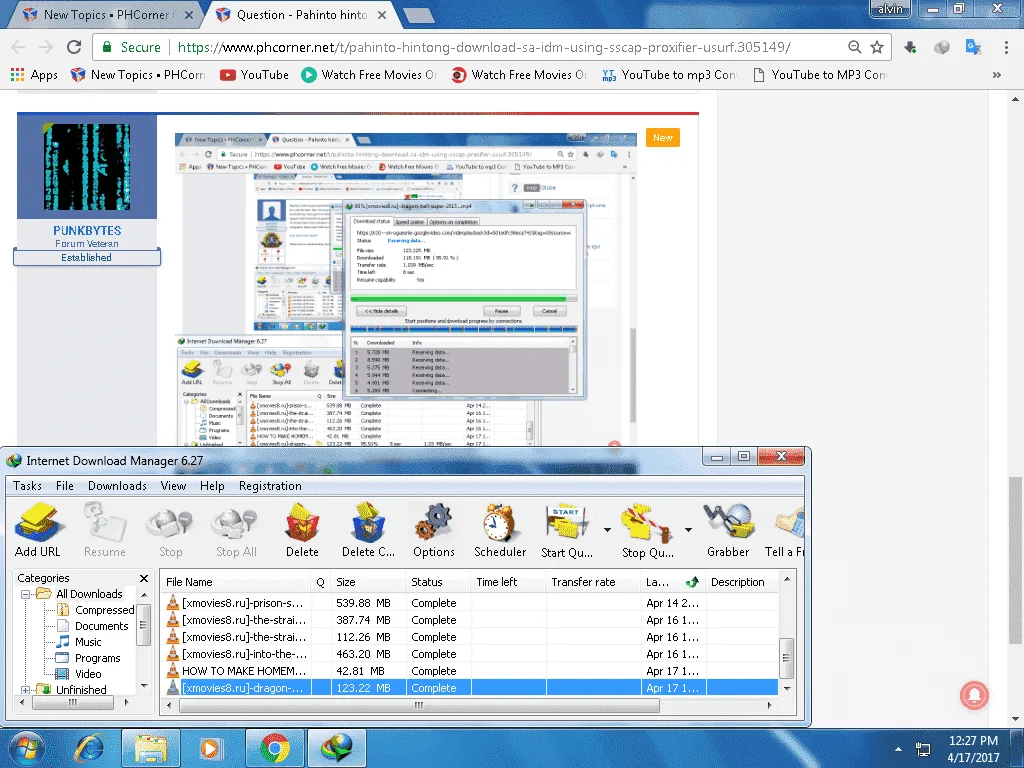Expand the Unfinished category node
Image resolution: width=1024 pixels, height=768 pixels.
25,690
